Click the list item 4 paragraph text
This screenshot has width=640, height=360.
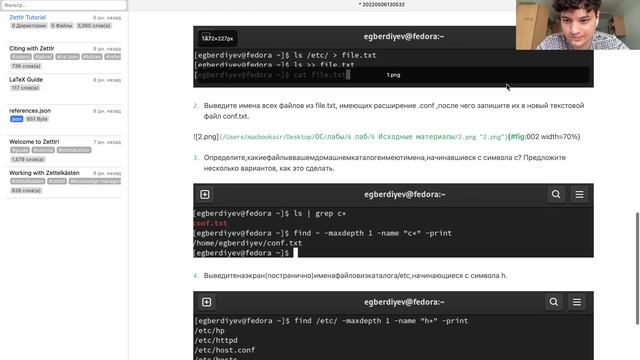(x=355, y=276)
